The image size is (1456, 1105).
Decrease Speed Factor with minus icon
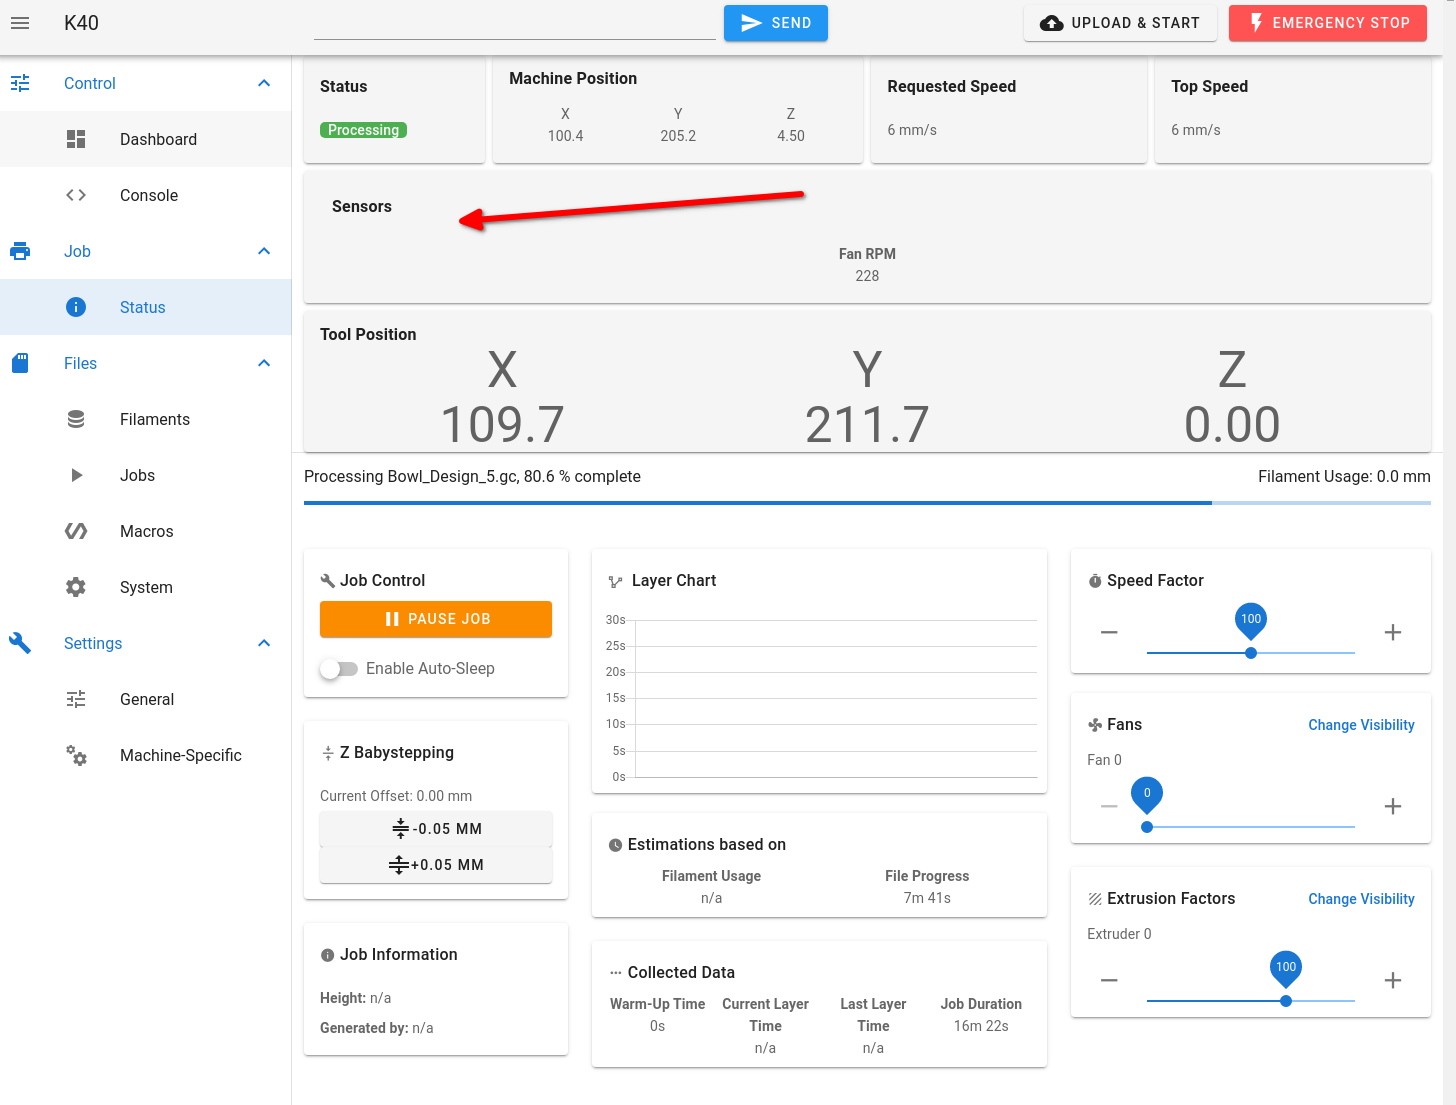(1109, 632)
